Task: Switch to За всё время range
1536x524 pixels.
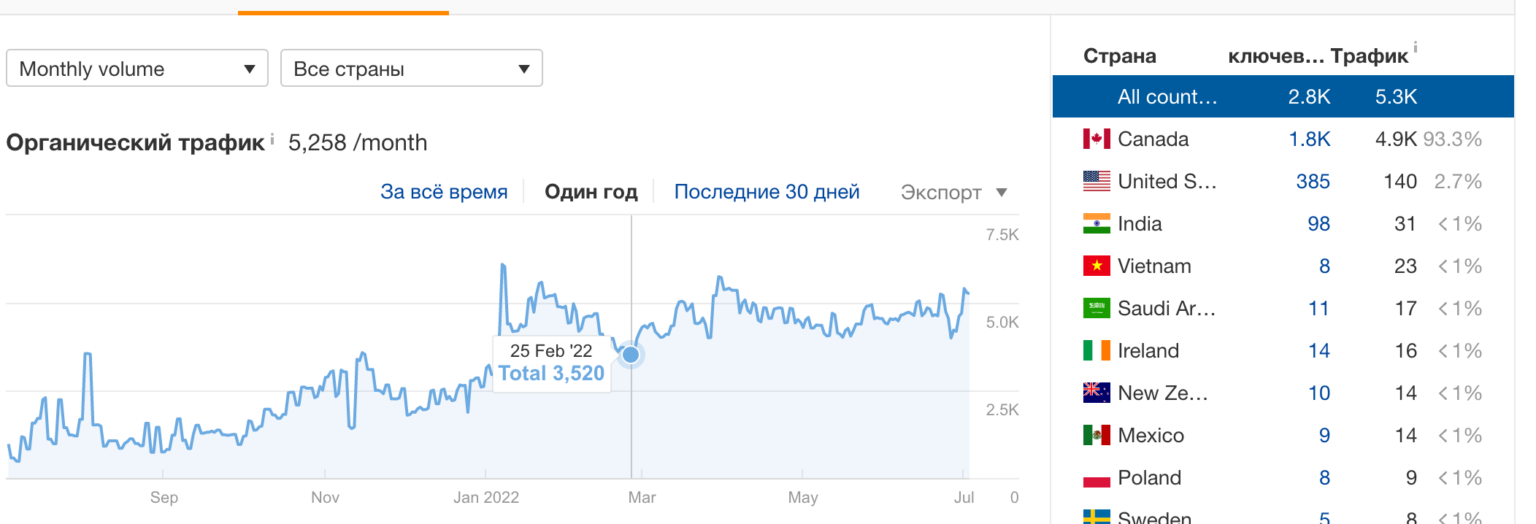Action: click(x=444, y=192)
